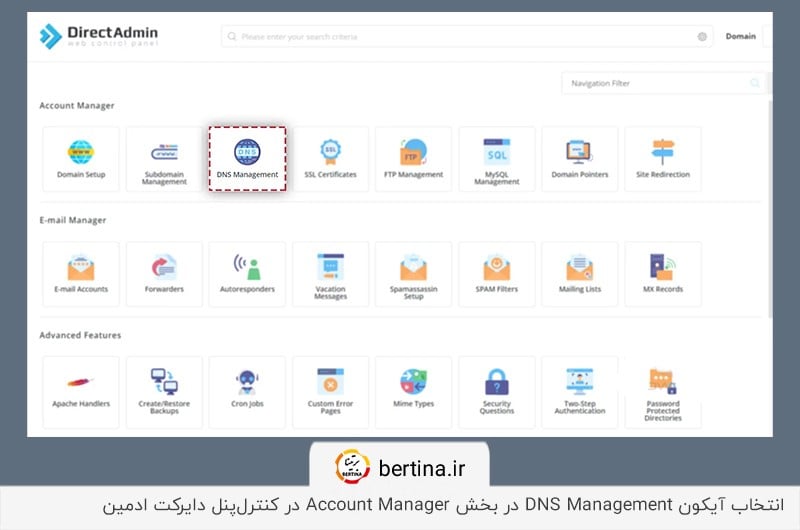Open Create/Restore Backups
Viewport: 800px width, 530px height.
[164, 392]
